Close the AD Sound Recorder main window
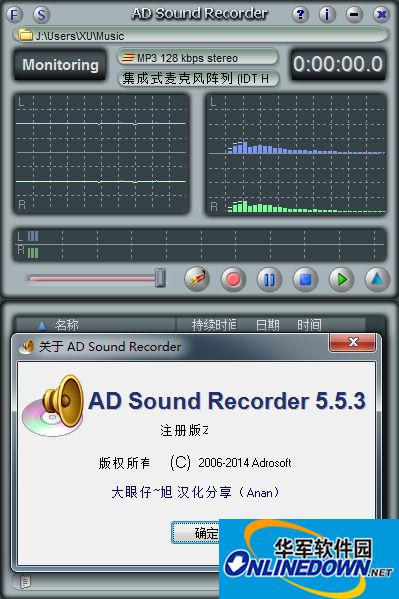Image resolution: width=399 pixels, height=599 pixels. point(381,15)
